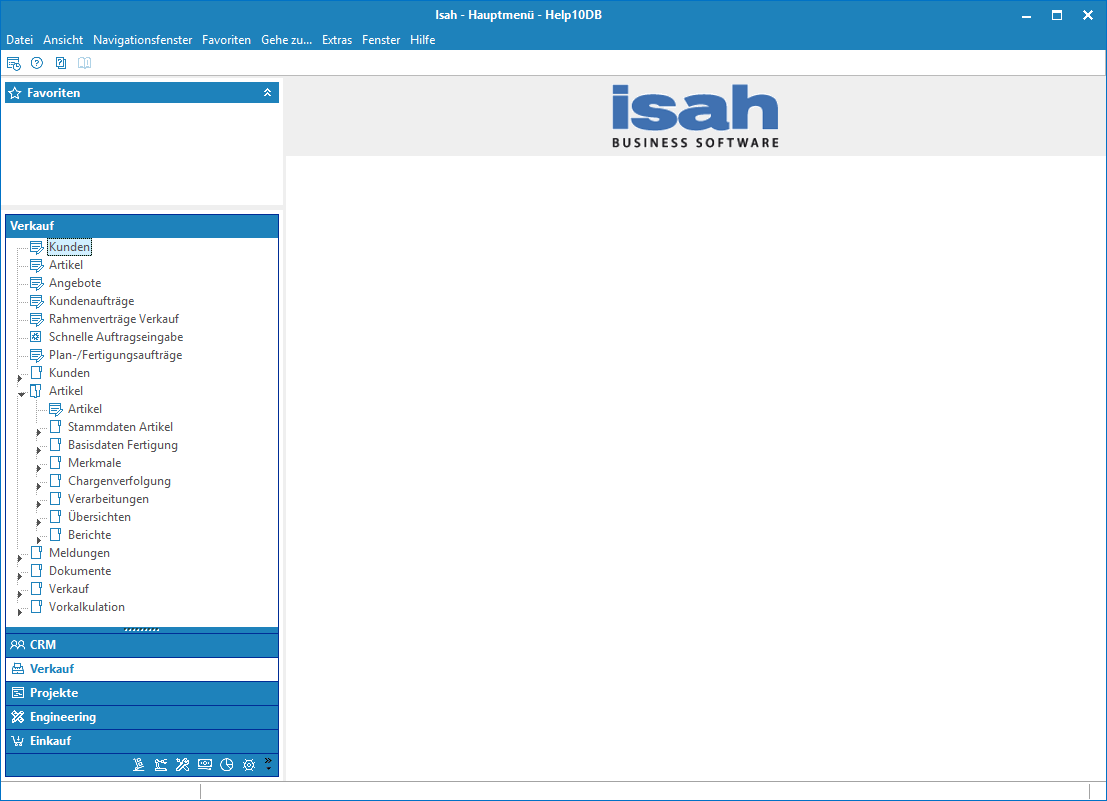The height and width of the screenshot is (801, 1107).
Task: Open the Favoriten menu in the menu bar
Action: pyautogui.click(x=226, y=40)
